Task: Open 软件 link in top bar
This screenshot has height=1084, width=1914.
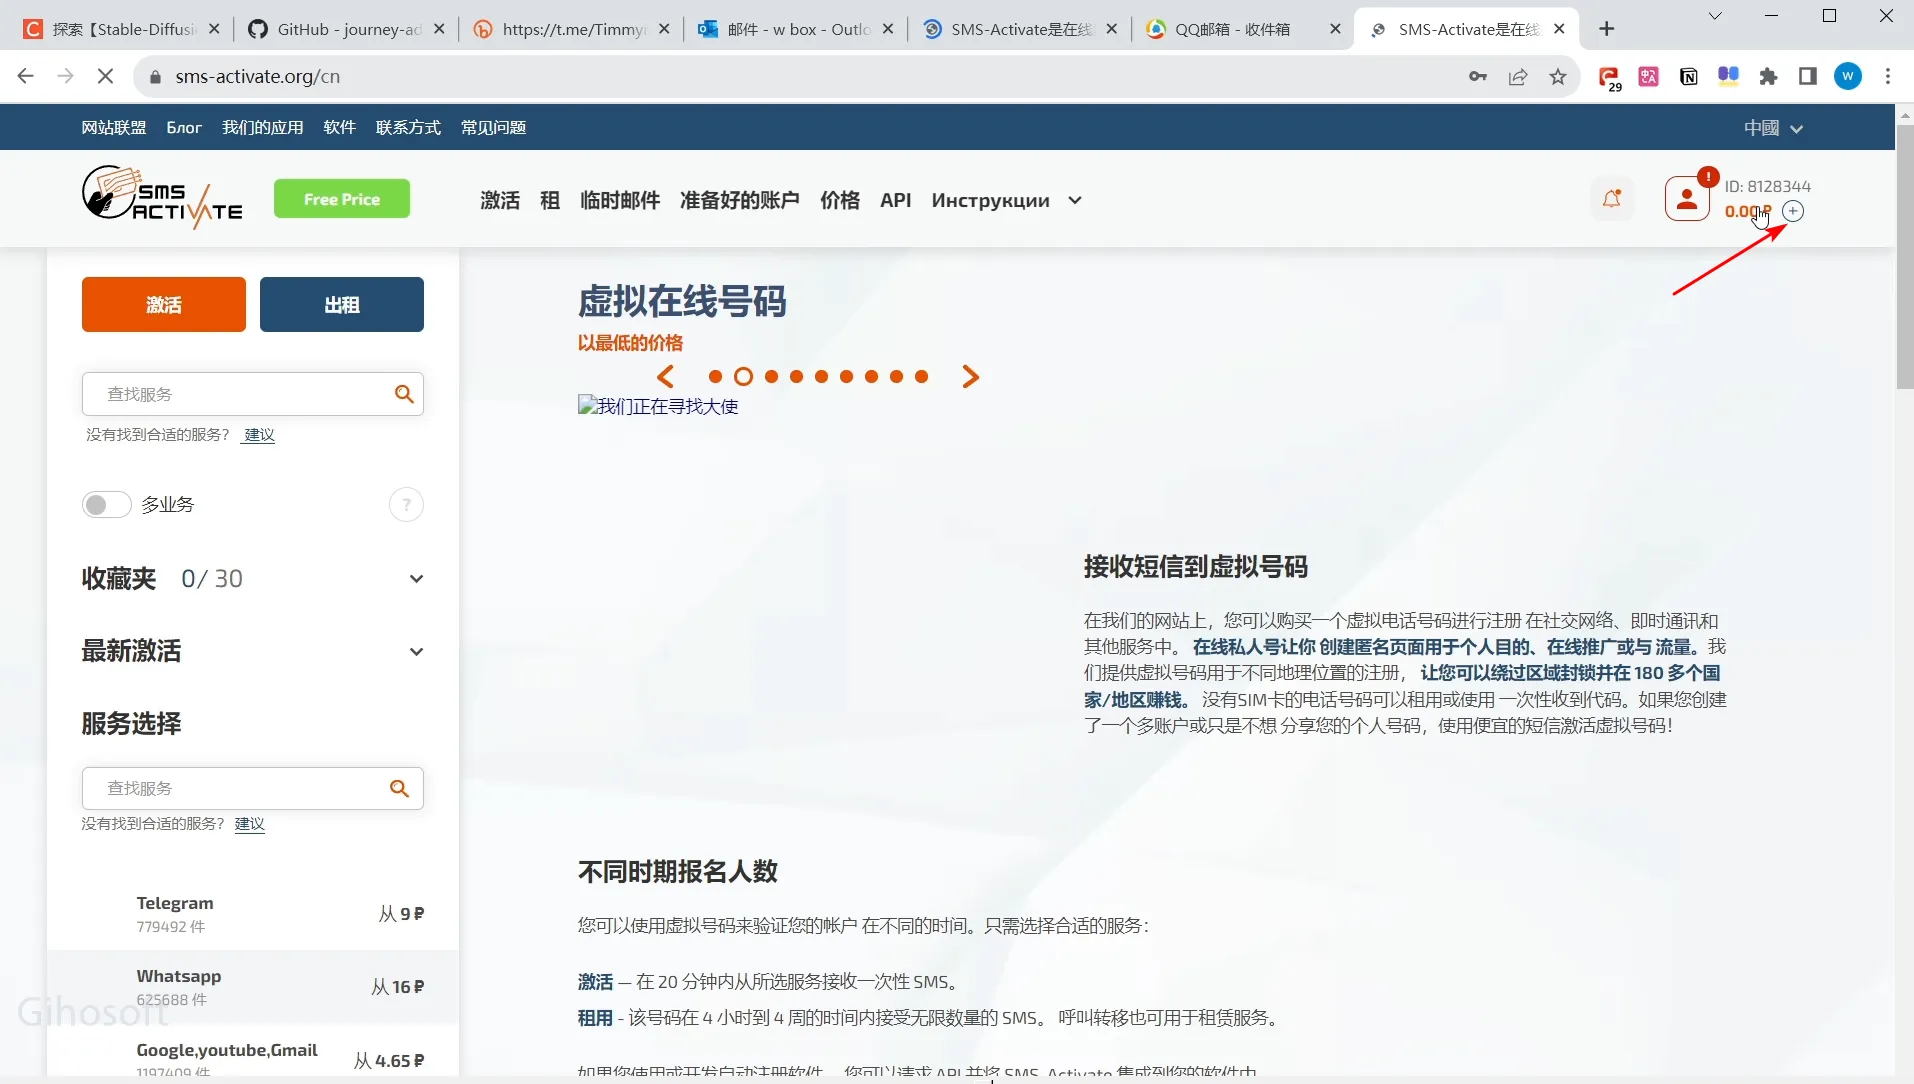Action: pyautogui.click(x=340, y=128)
